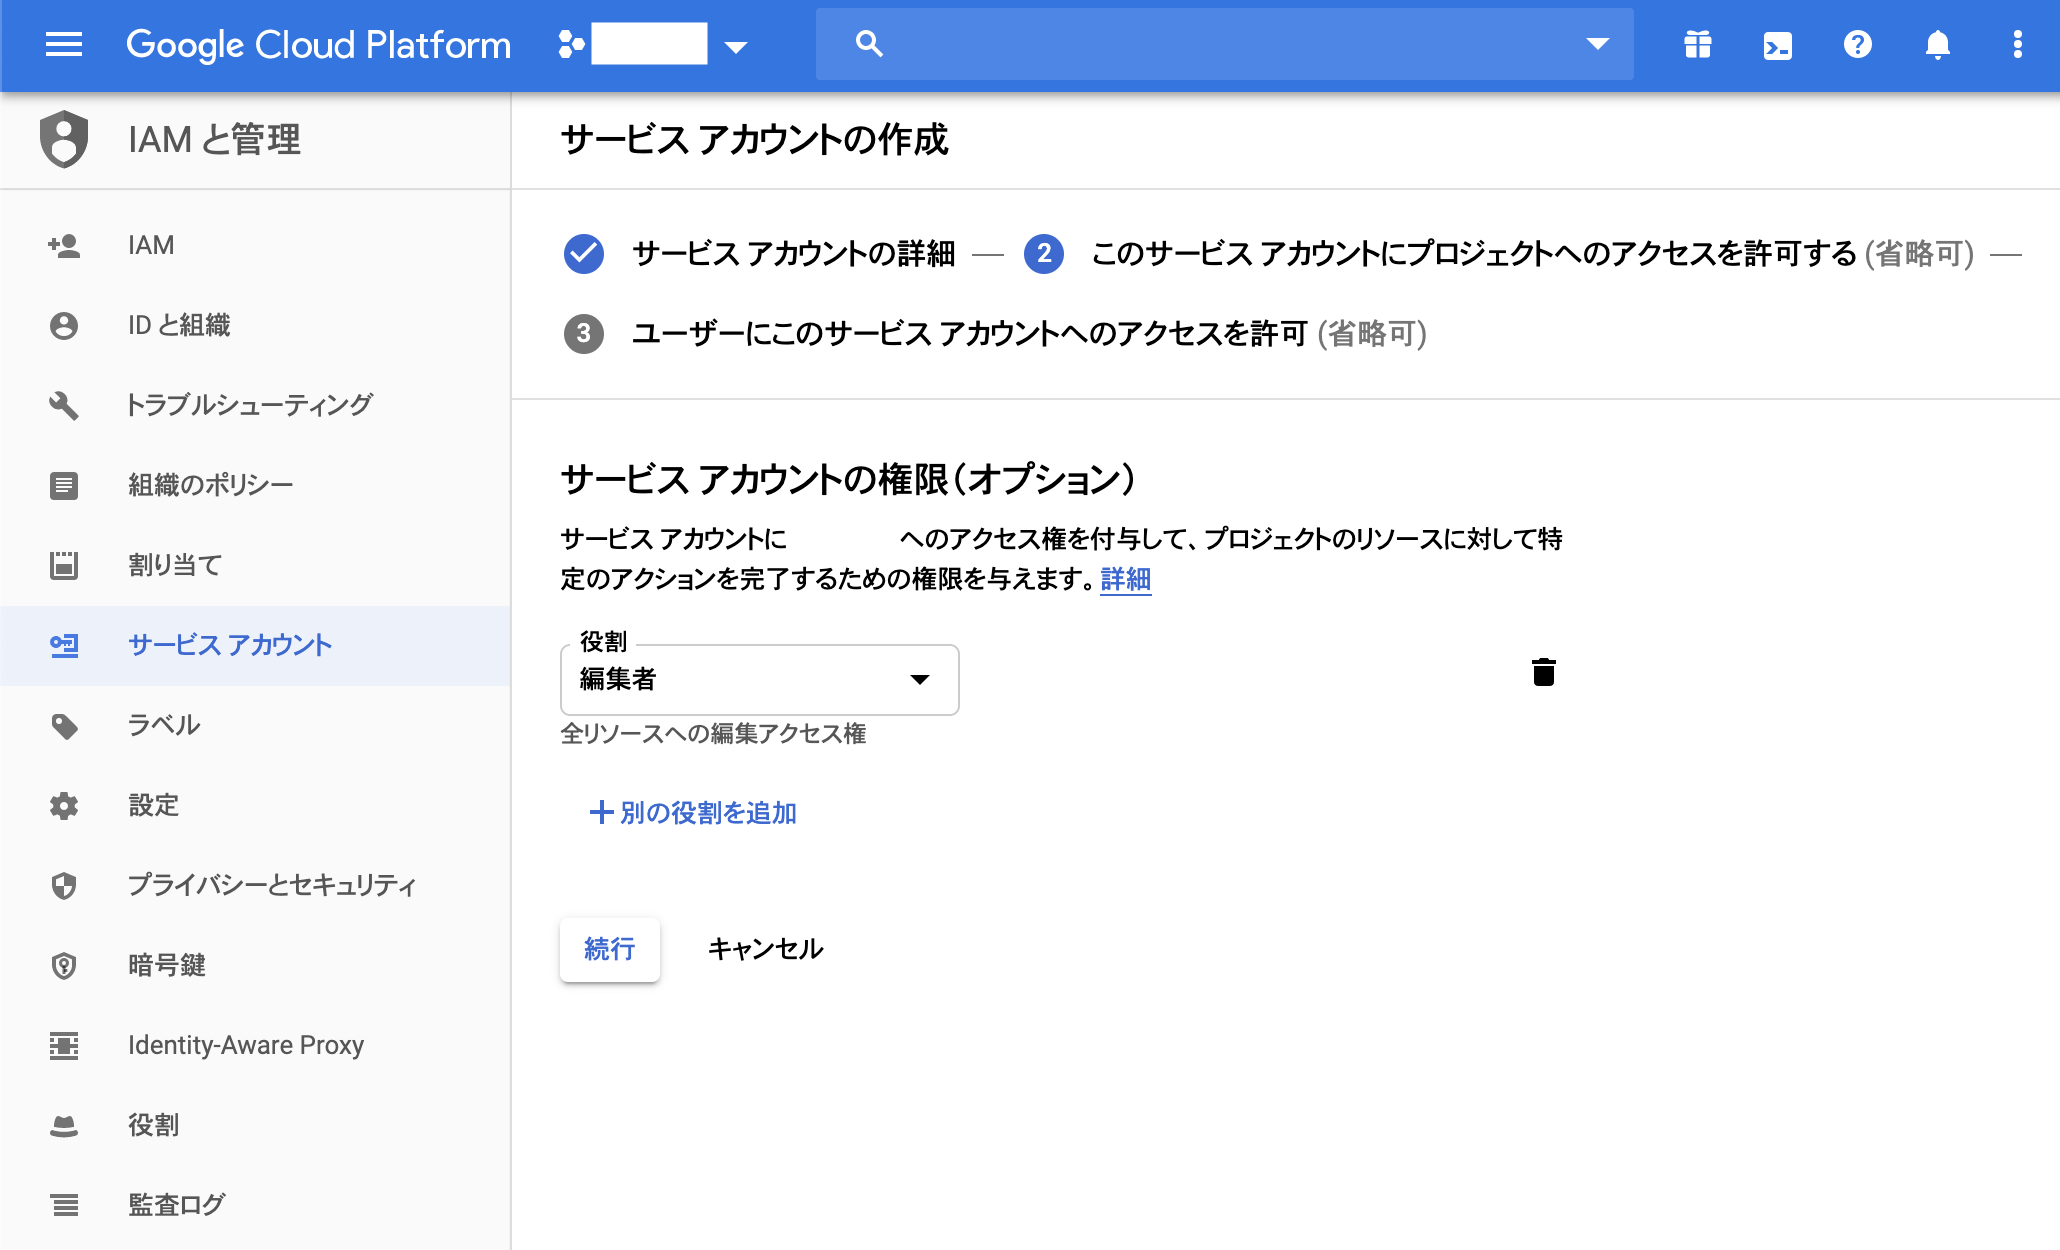
Task: Go to step 3: ユーザーにこのサービス アカウントへのアクセスを許可
Action: [x=1028, y=335]
